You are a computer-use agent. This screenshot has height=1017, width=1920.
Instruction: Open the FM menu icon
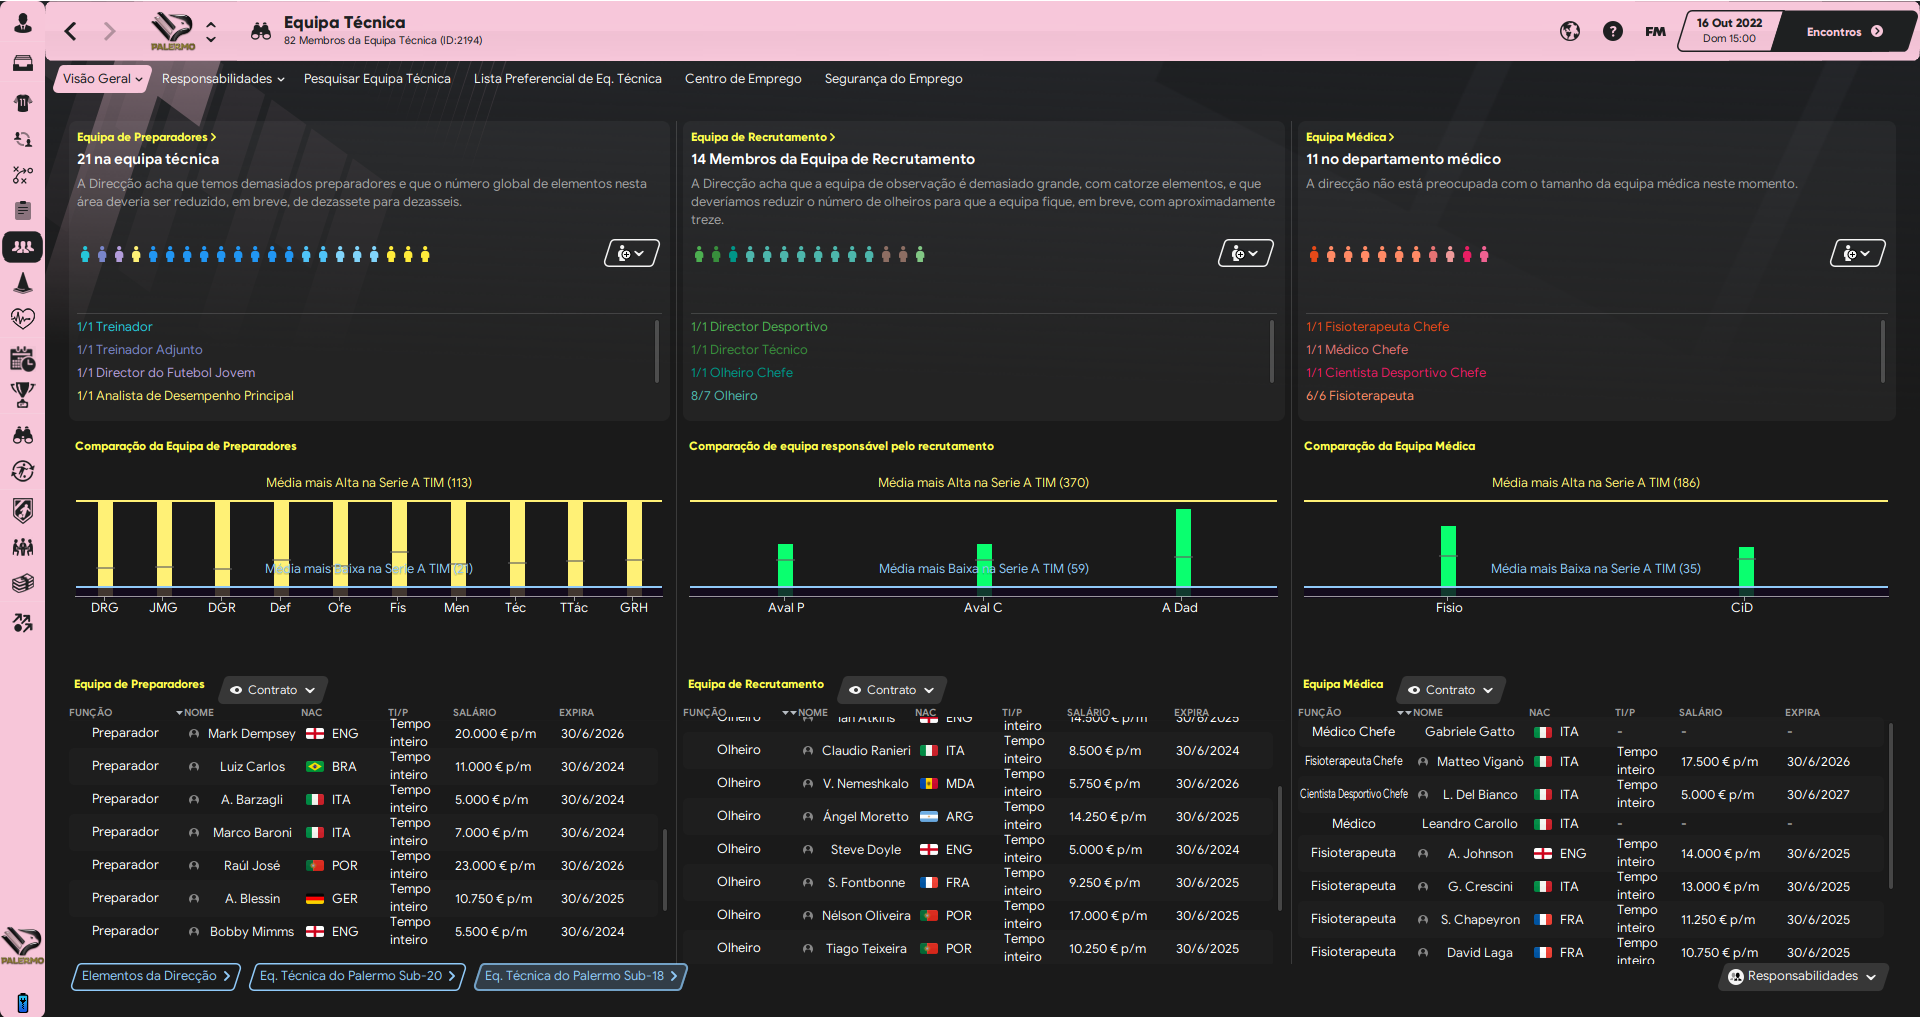(1655, 31)
